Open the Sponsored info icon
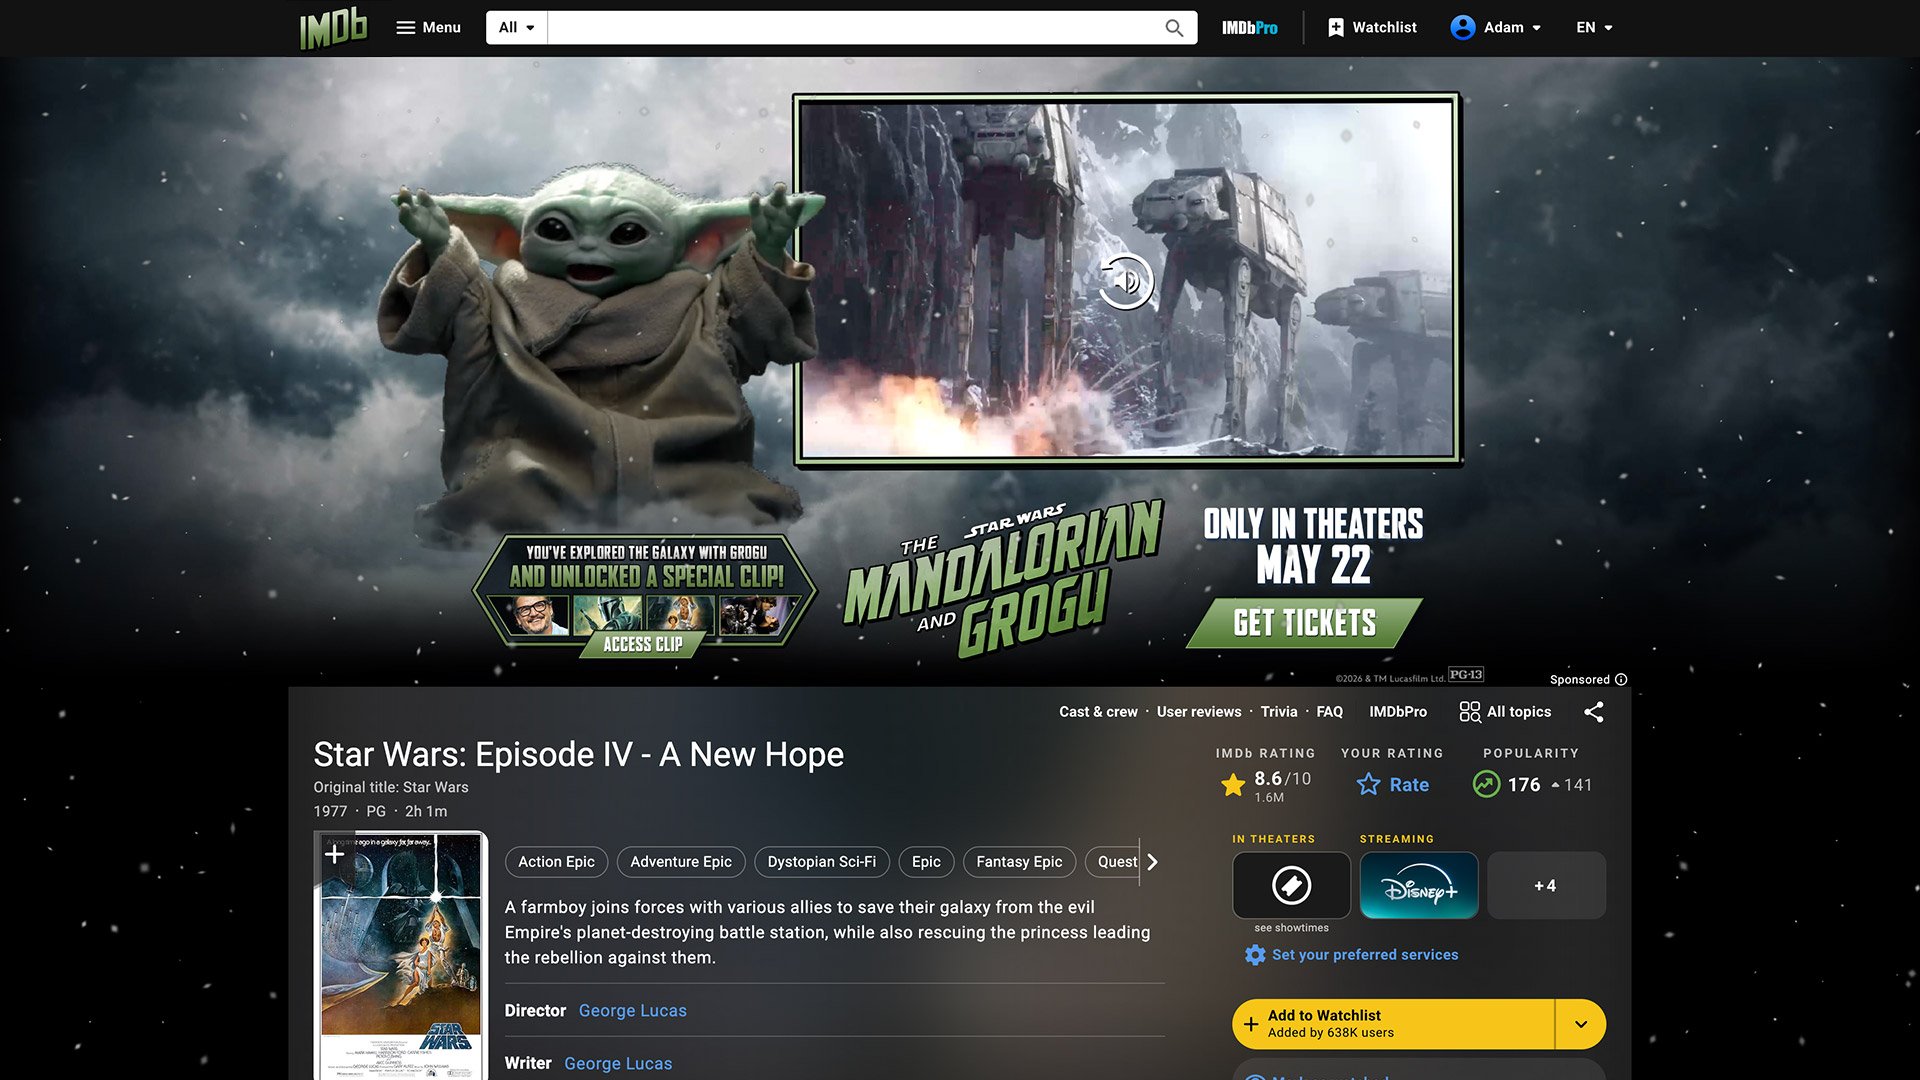The image size is (1920, 1080). coord(1621,680)
